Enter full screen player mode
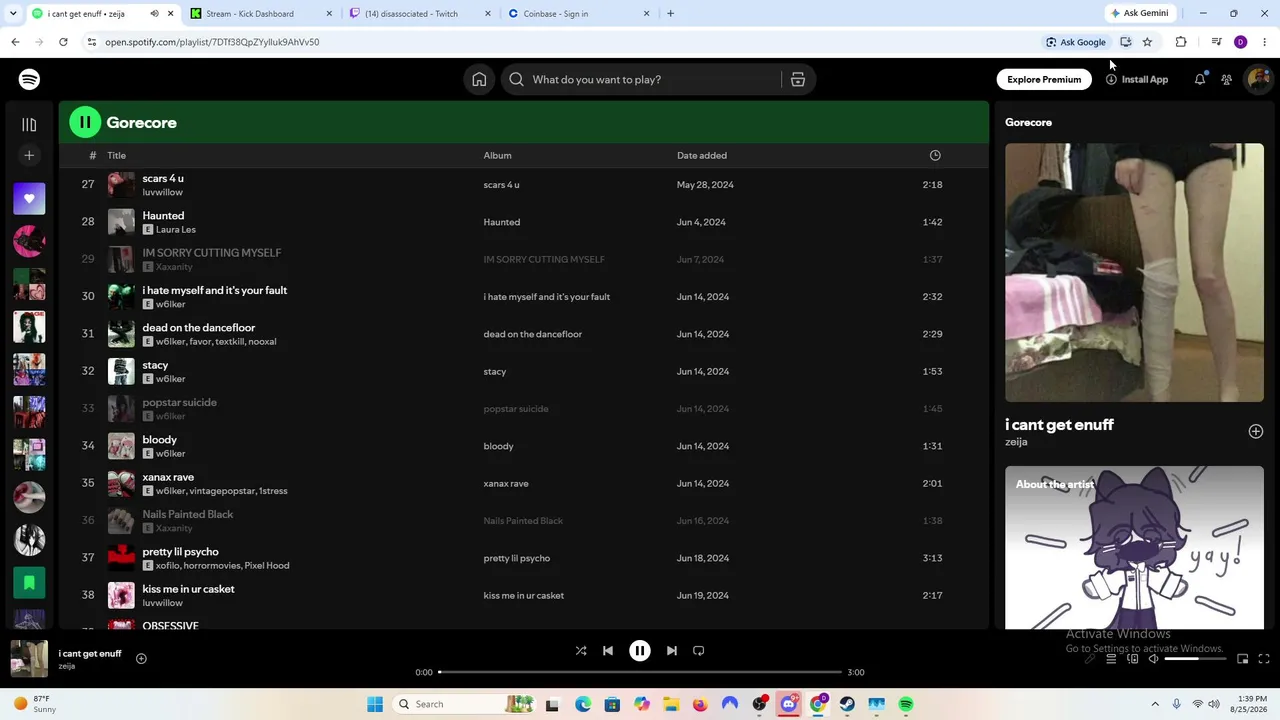This screenshot has width=1280, height=720. (x=1263, y=659)
